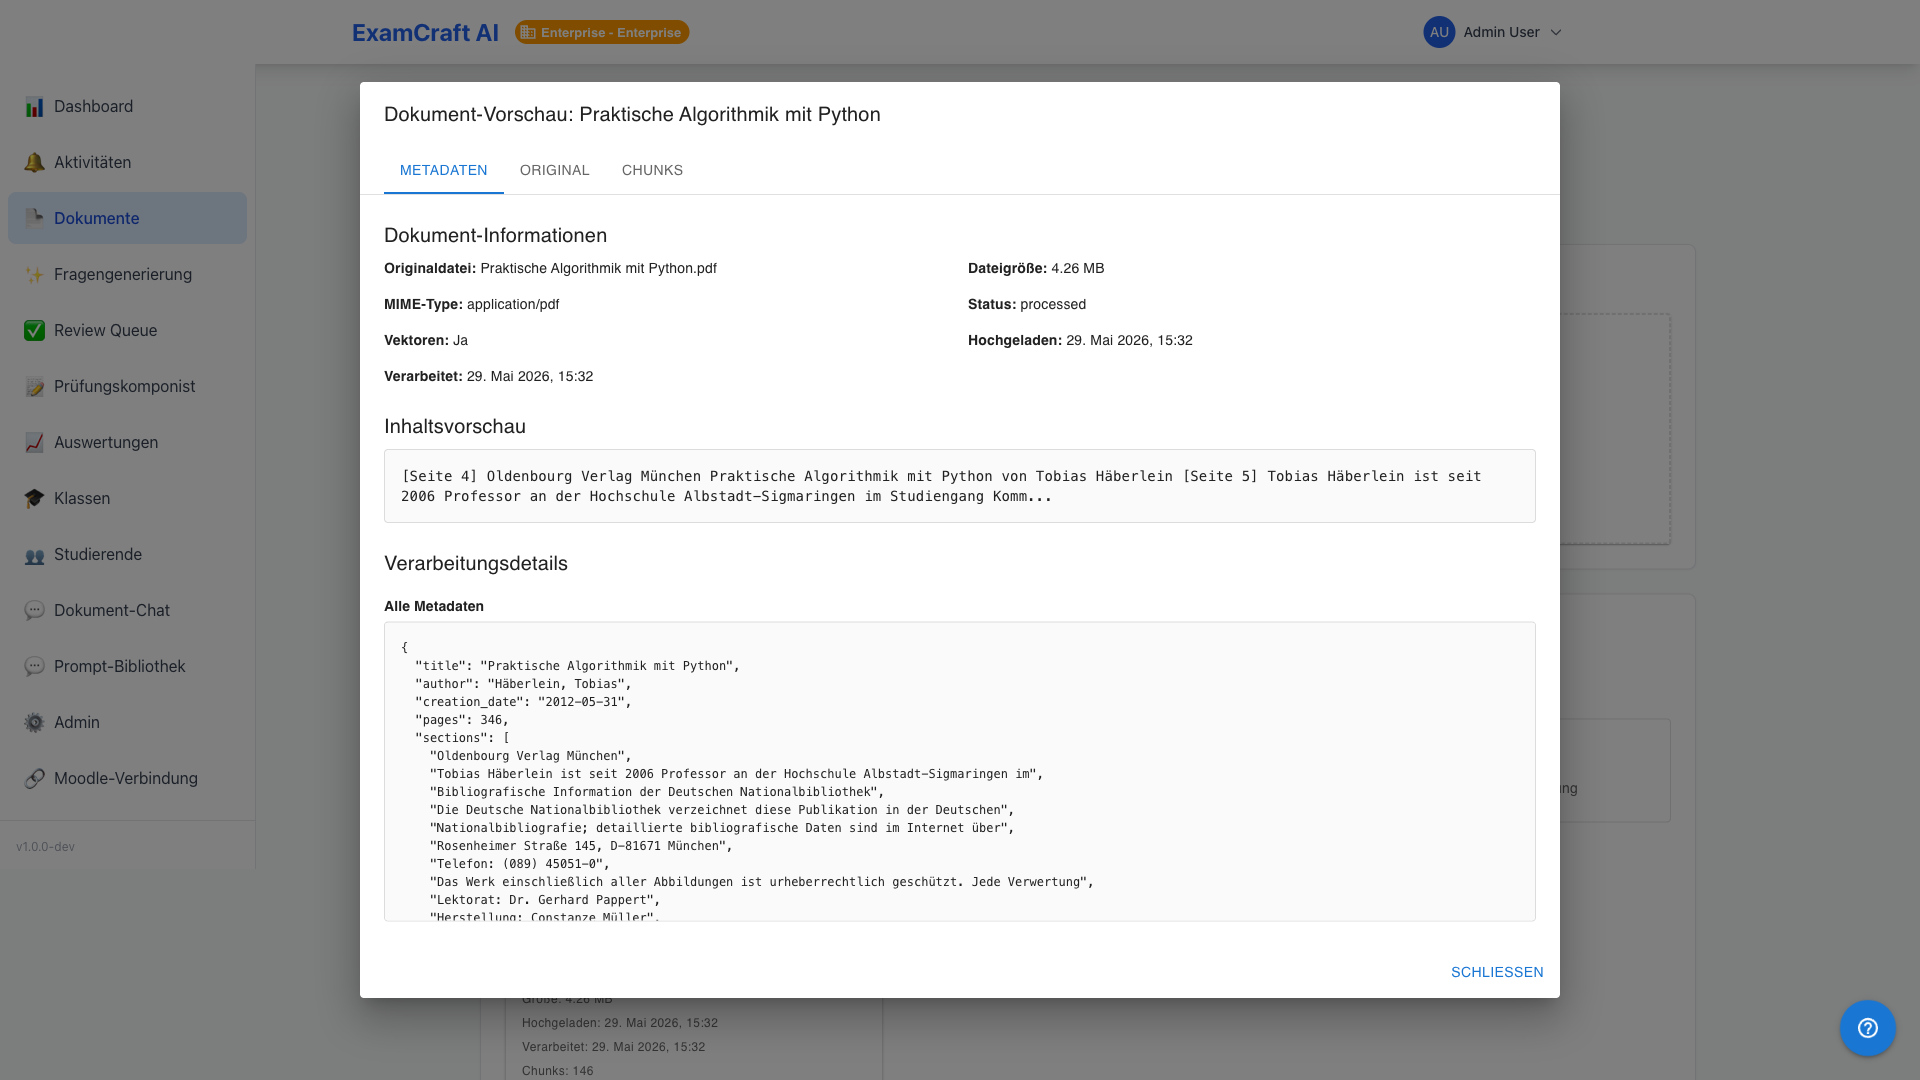Click the Aktivitäten bell icon

(34, 163)
